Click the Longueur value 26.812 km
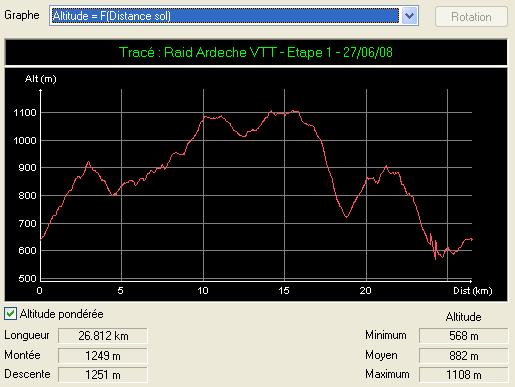 coord(103,336)
